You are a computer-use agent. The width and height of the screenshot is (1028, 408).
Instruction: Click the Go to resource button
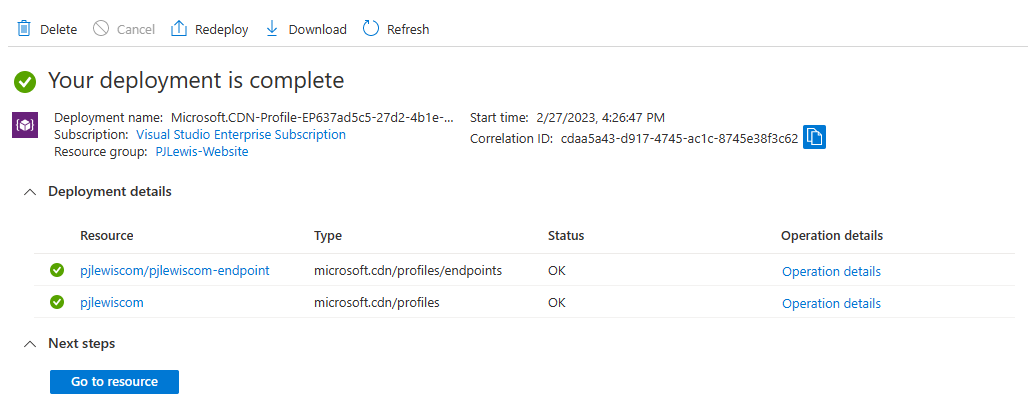pyautogui.click(x=114, y=382)
